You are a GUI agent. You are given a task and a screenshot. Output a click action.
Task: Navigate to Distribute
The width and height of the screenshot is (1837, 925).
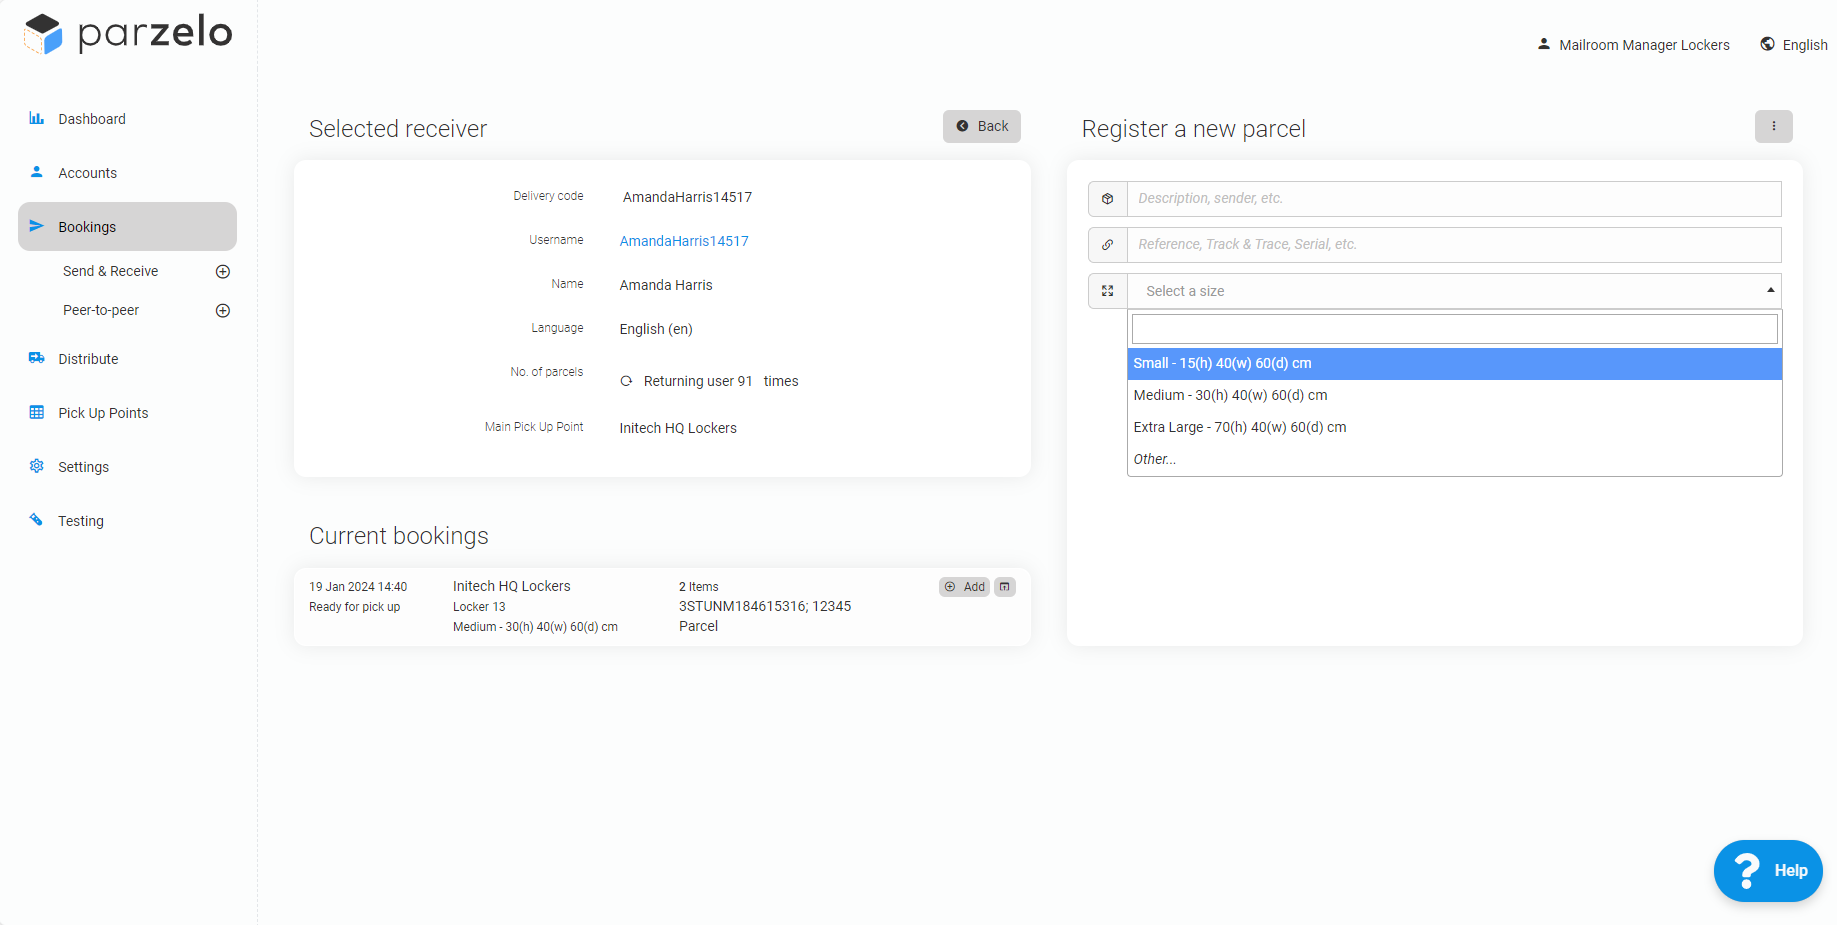tap(88, 359)
